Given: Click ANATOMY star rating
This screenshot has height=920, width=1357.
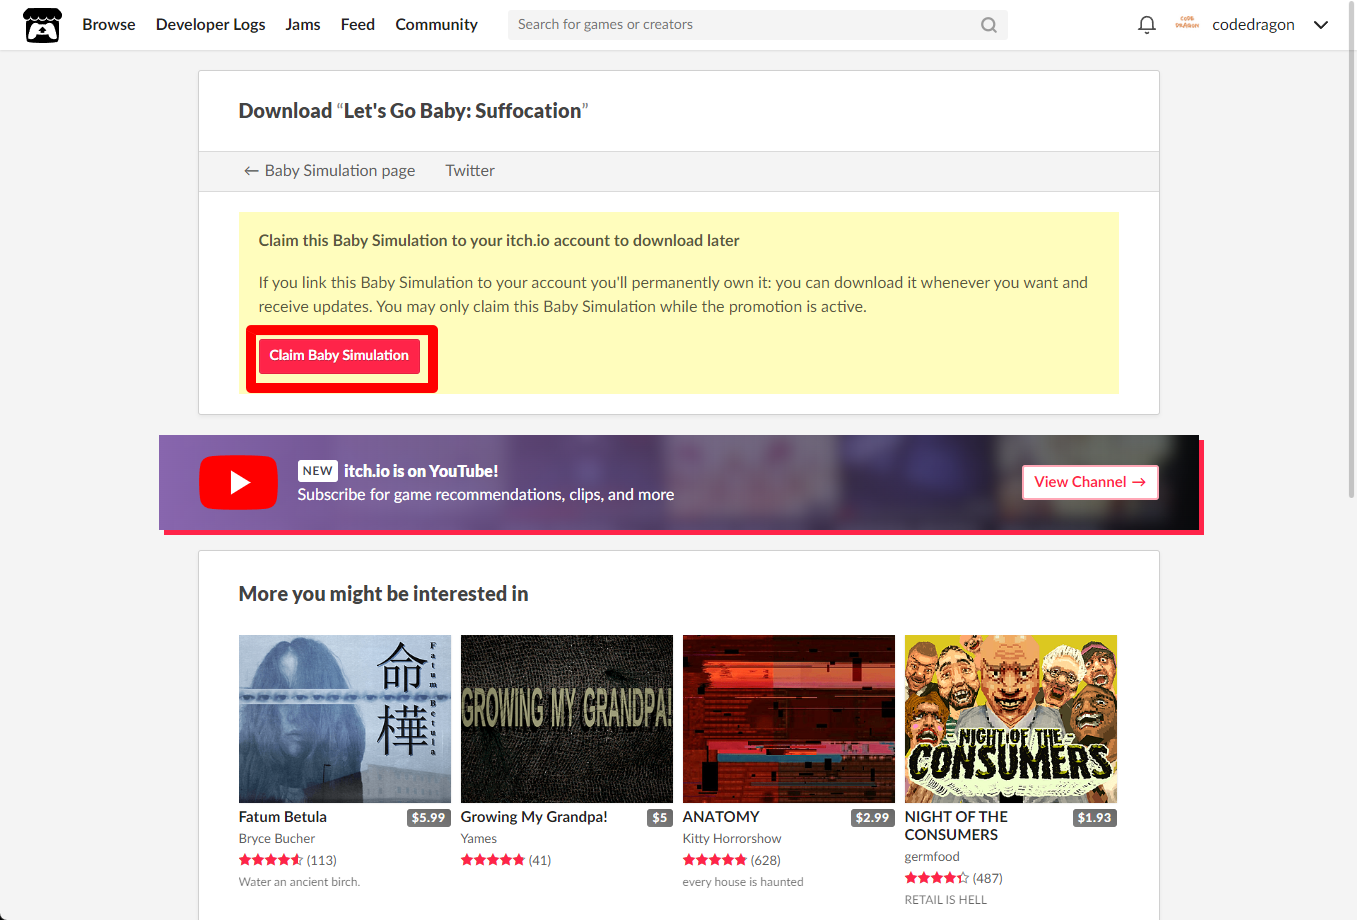Looking at the screenshot, I should (715, 860).
